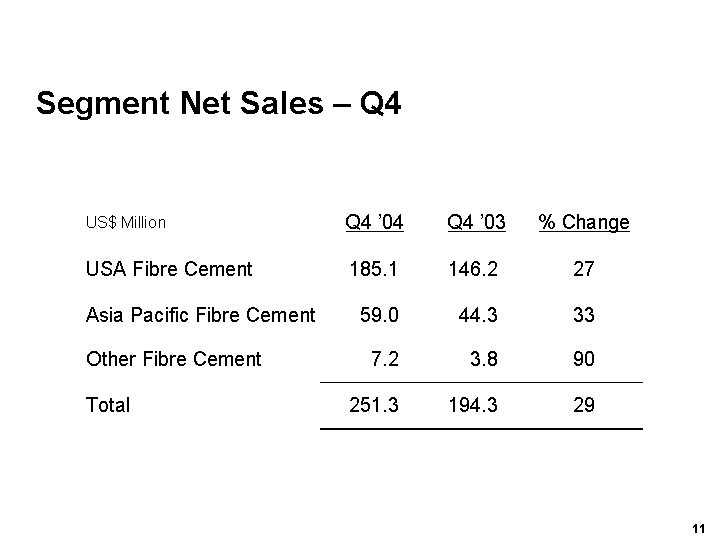Select the 185.1 value for USA

374,268
